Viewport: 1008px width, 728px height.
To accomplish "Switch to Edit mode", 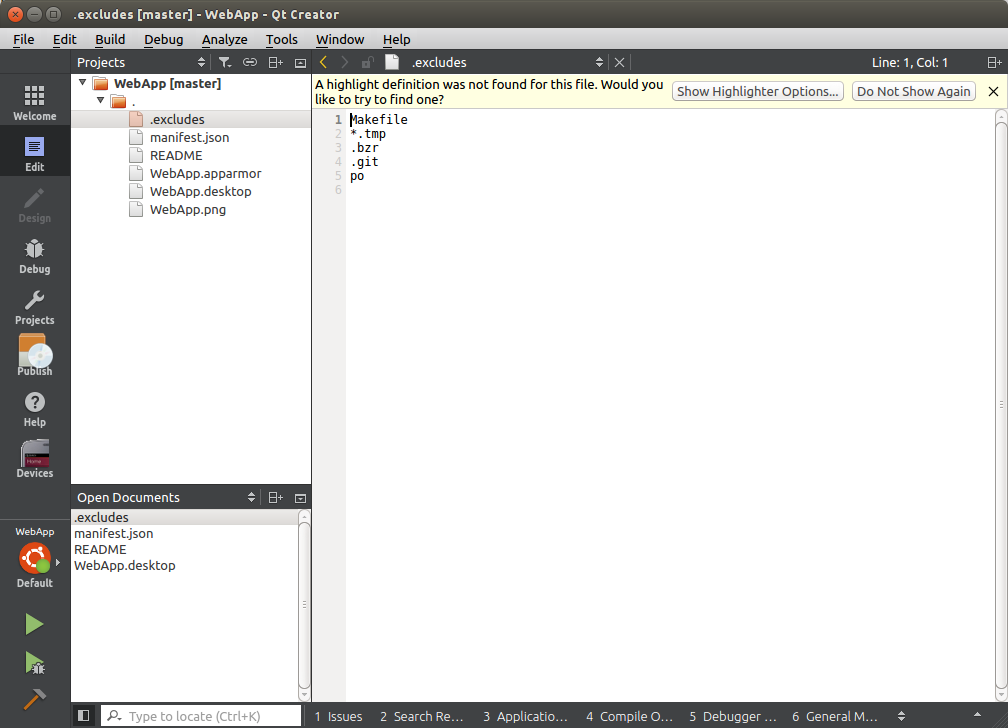I will [x=35, y=153].
